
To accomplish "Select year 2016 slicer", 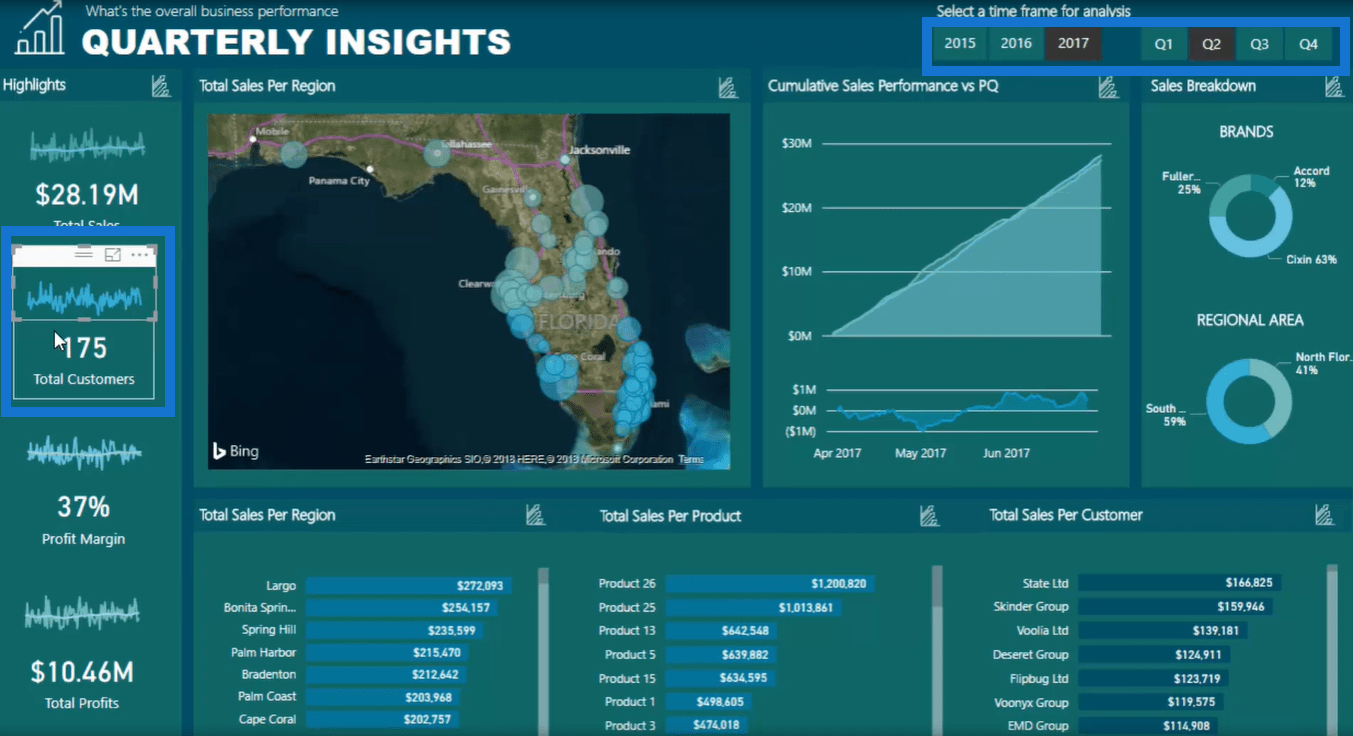I will click(1016, 44).
